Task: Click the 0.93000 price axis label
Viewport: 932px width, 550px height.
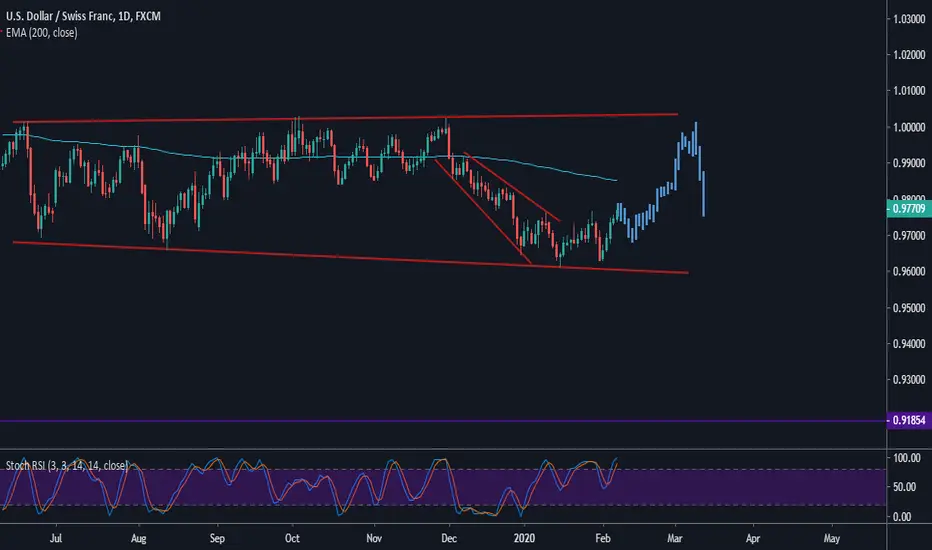Action: [x=909, y=379]
